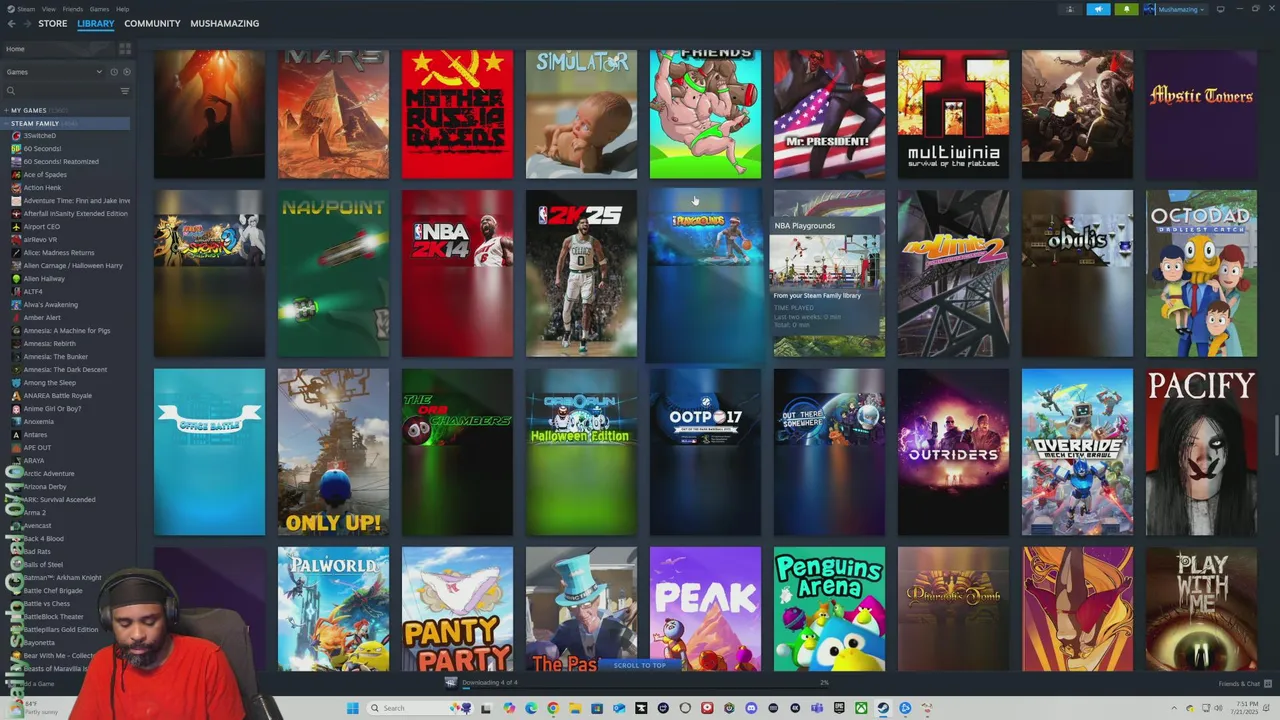Screen dimensions: 1280x720
Task: Click the library search field
Action: click(65, 91)
